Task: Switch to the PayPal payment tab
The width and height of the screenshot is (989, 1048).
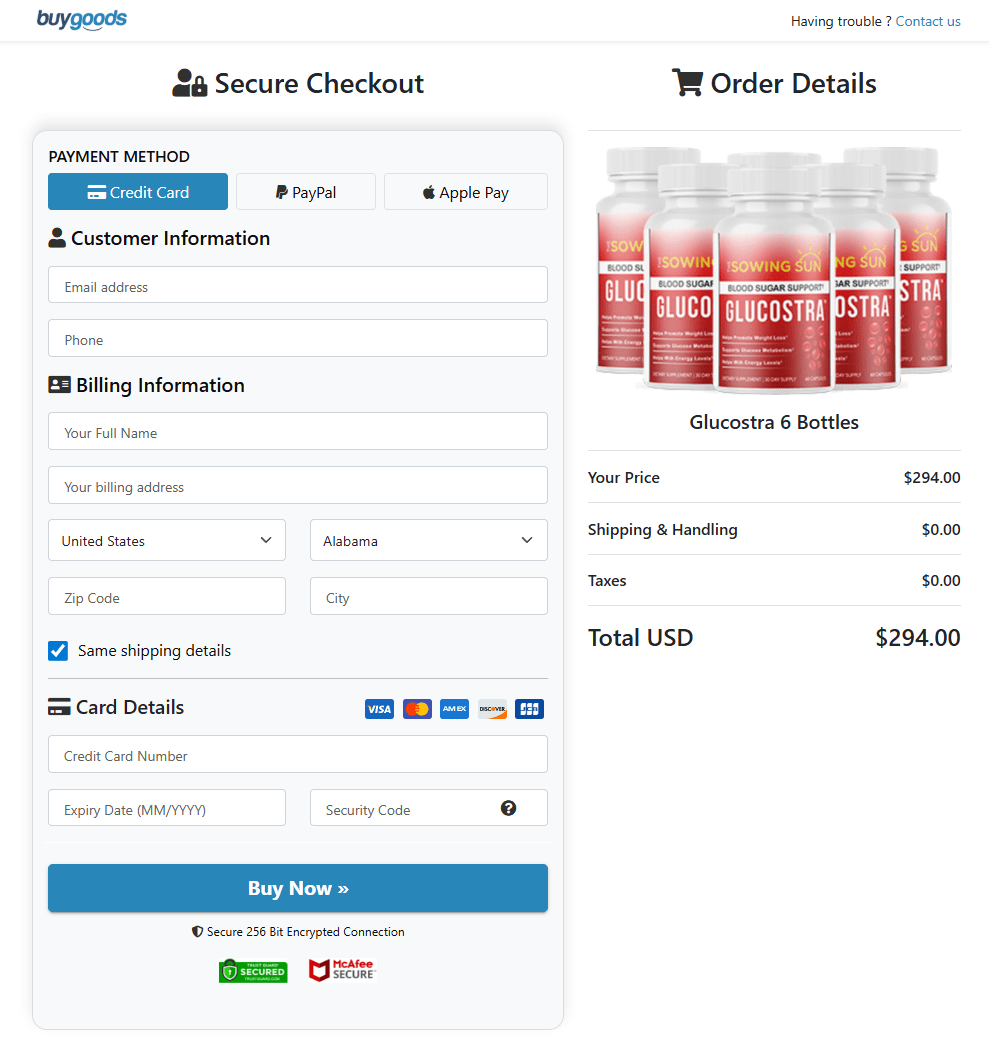Action: pos(306,191)
